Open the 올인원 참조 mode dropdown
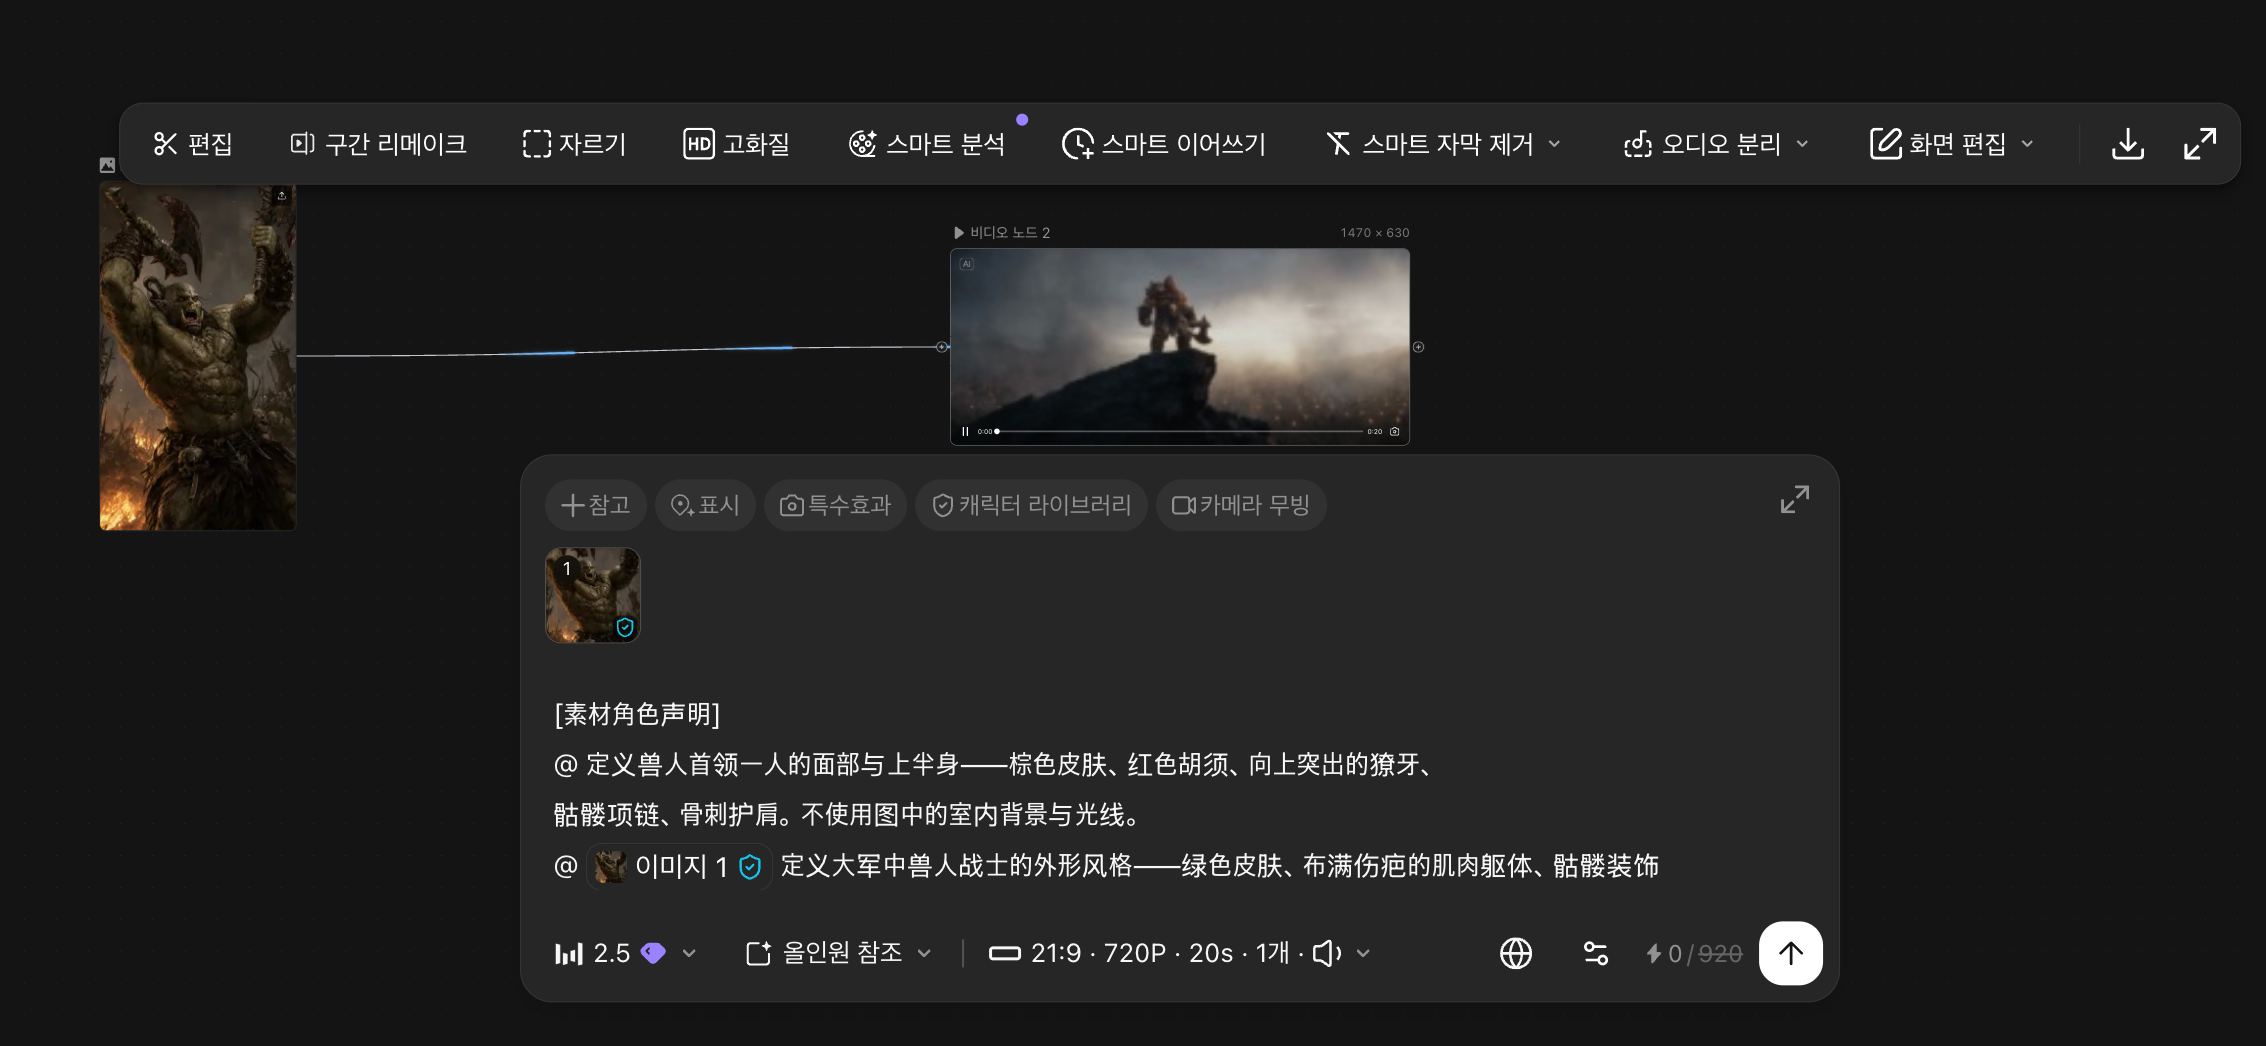 point(839,954)
